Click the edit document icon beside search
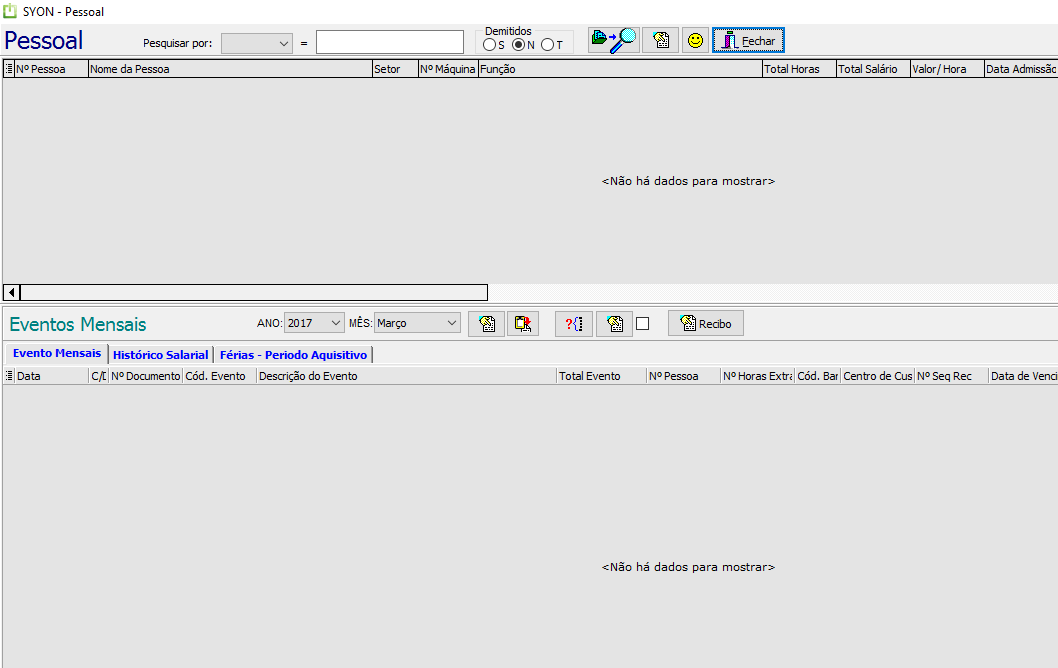Screen dimensions: 1058x668 pyautogui.click(x=660, y=40)
